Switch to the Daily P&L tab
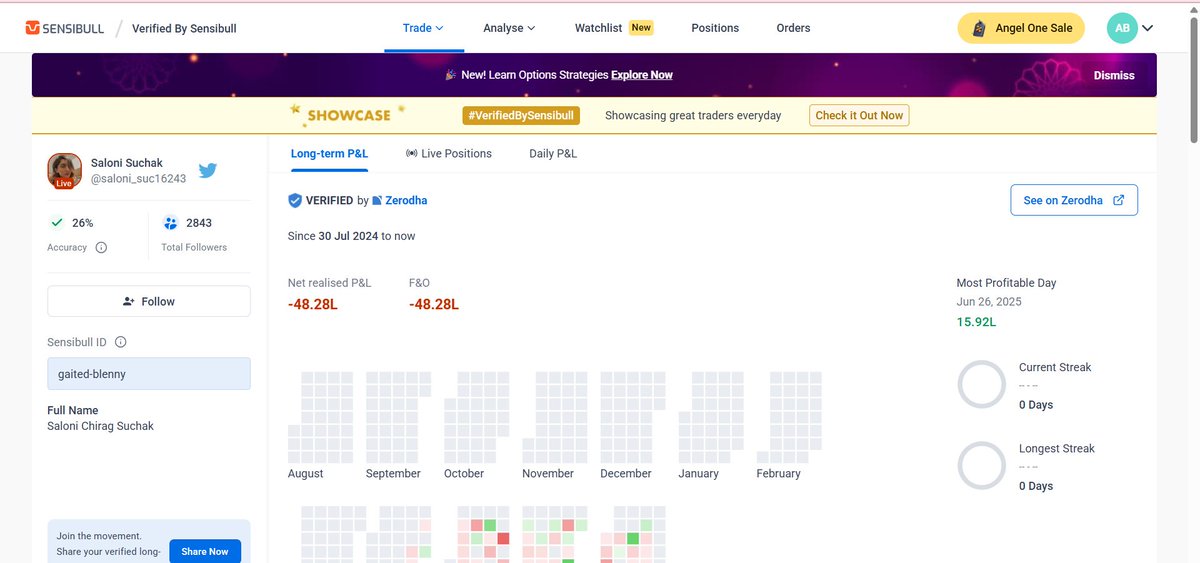The image size is (1200, 563). 553,153
